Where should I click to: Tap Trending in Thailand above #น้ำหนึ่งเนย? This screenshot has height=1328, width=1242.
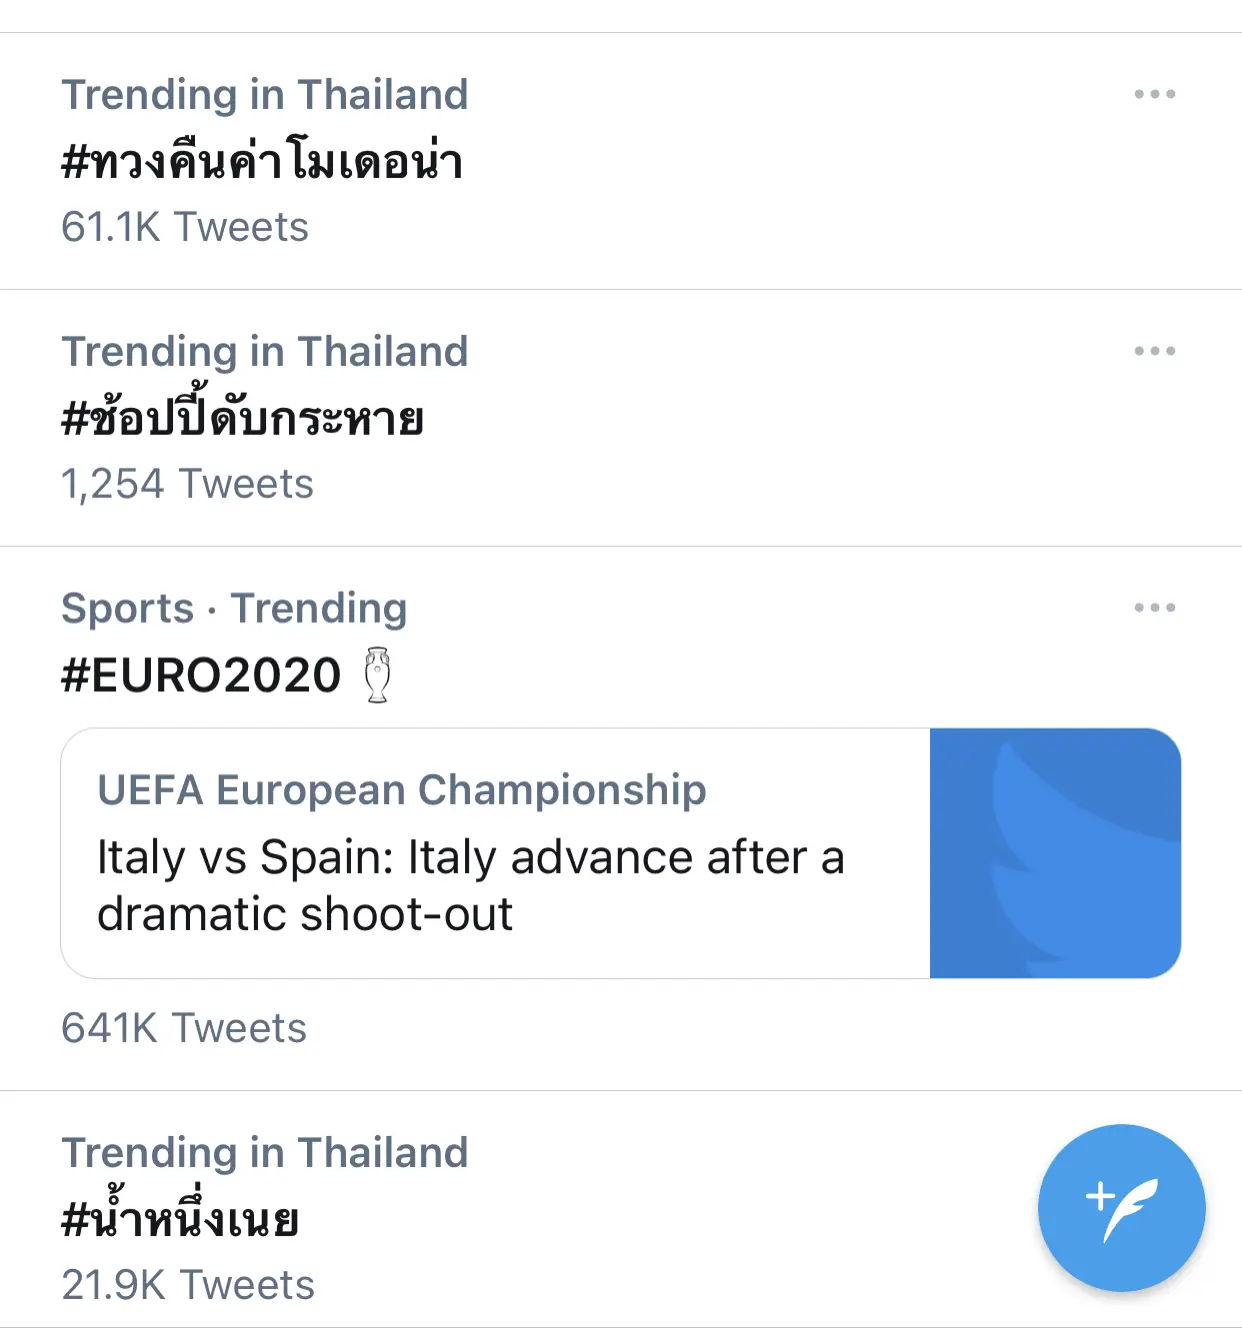pyautogui.click(x=265, y=1153)
